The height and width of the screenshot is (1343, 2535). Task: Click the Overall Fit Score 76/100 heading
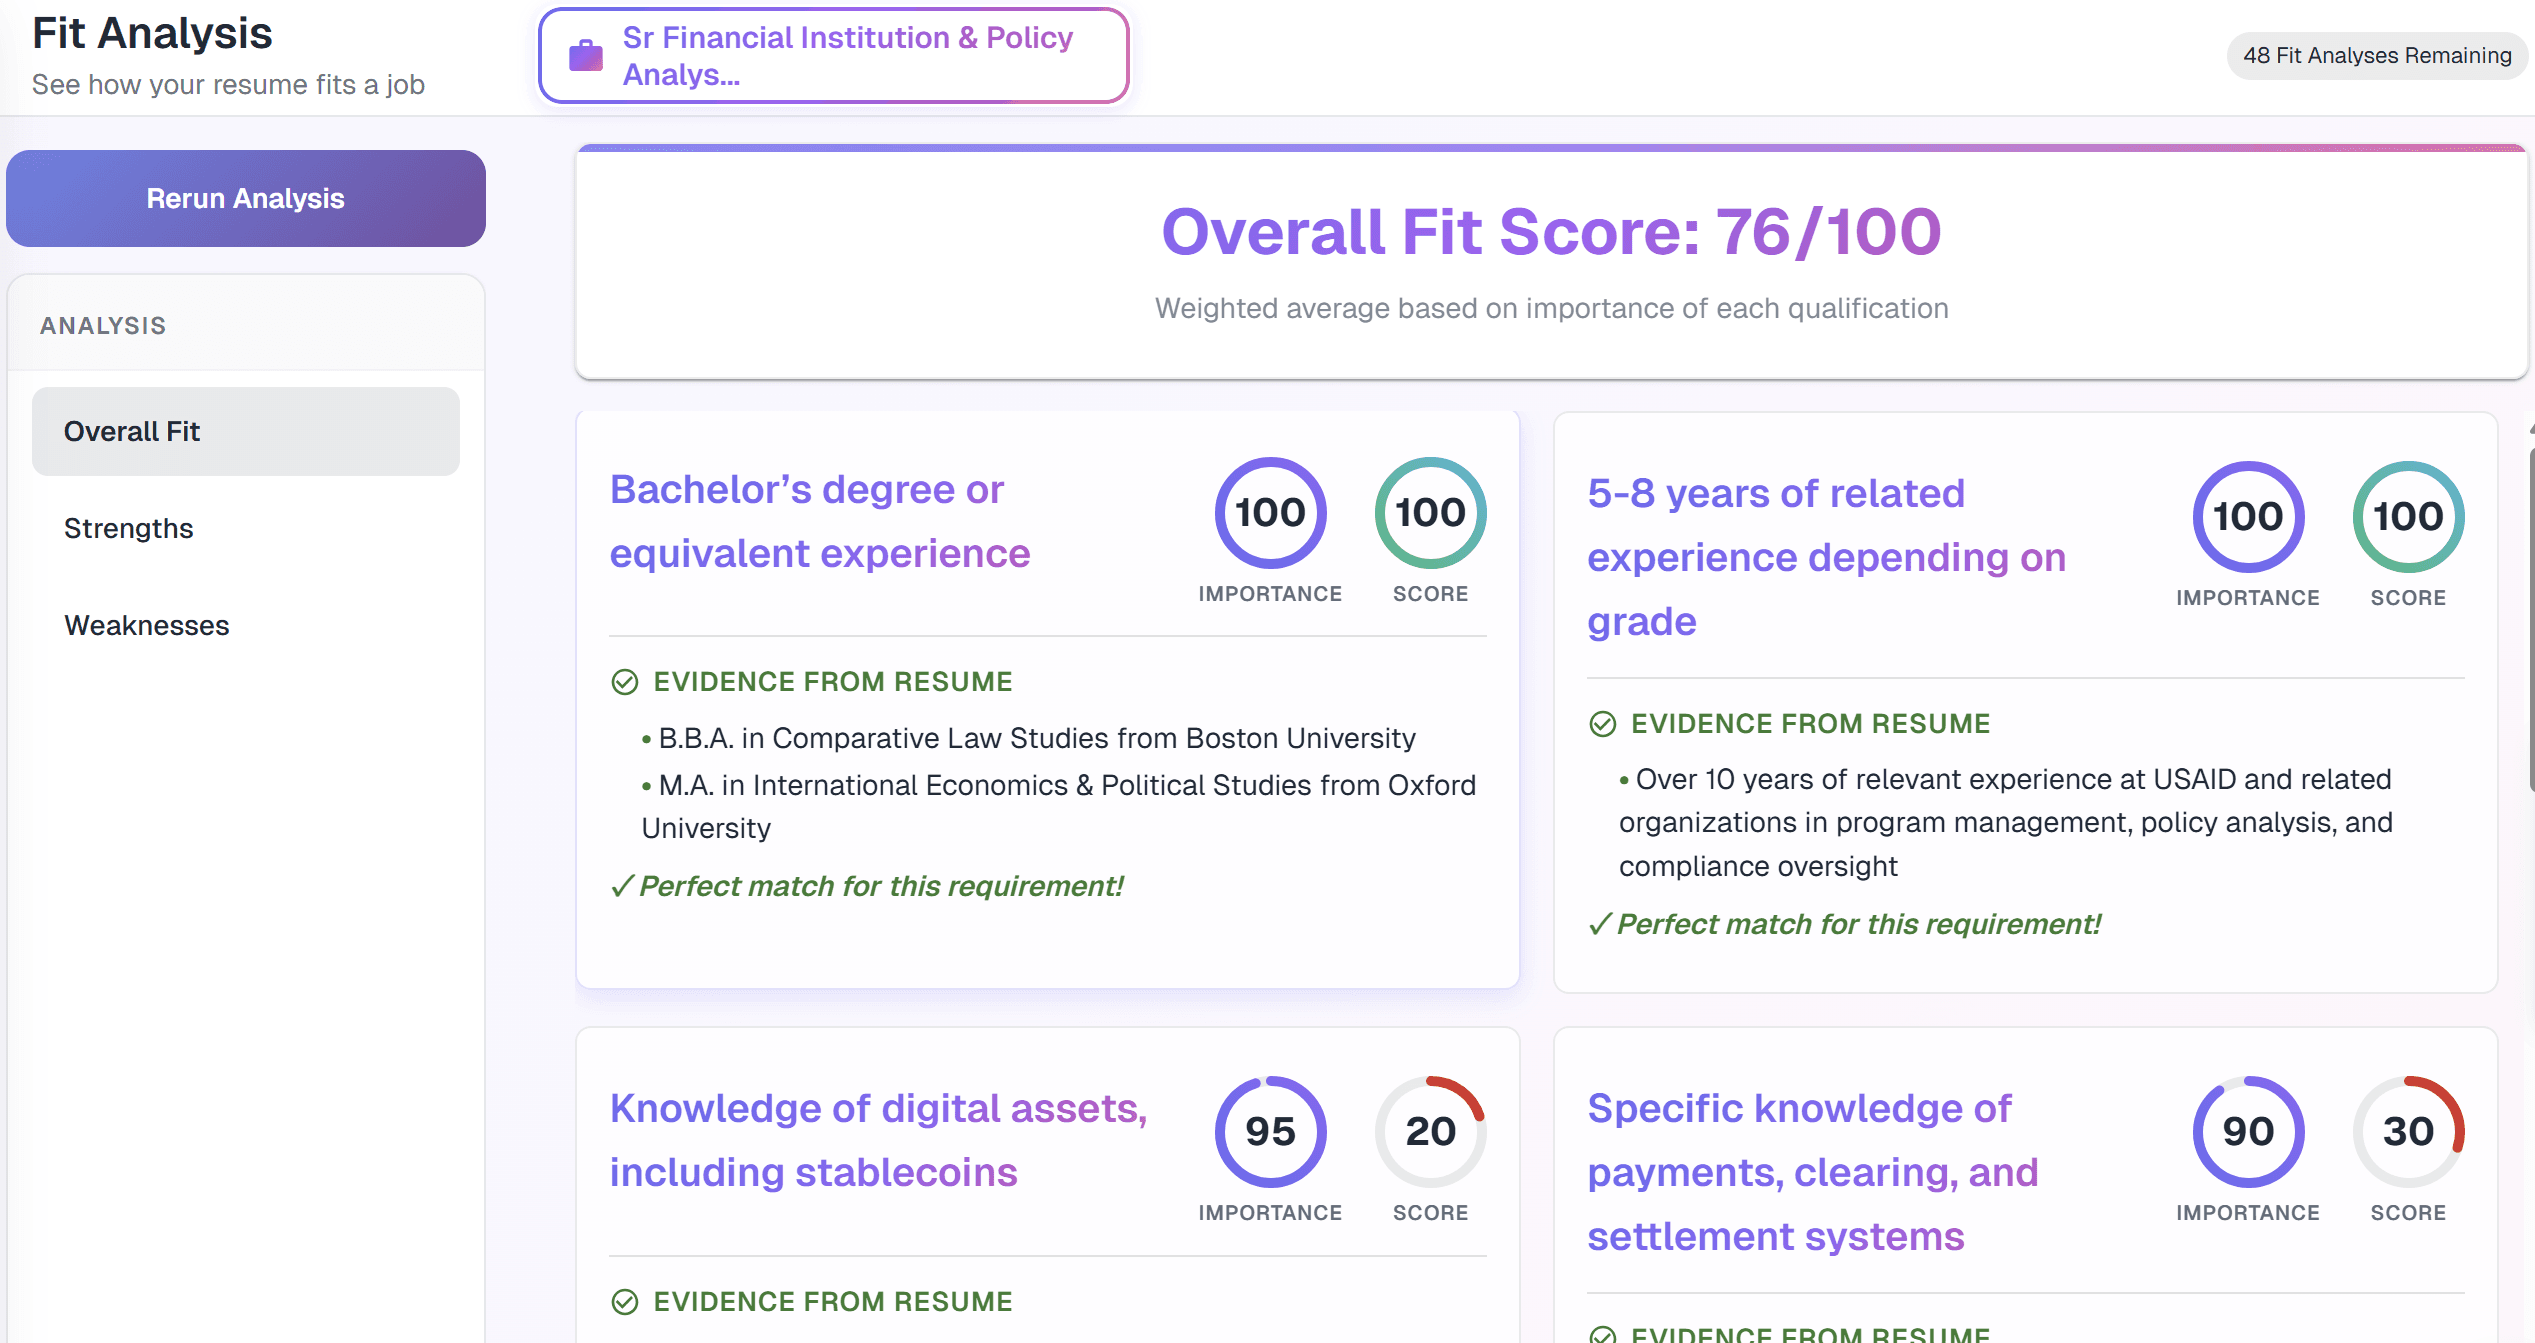click(x=1551, y=232)
